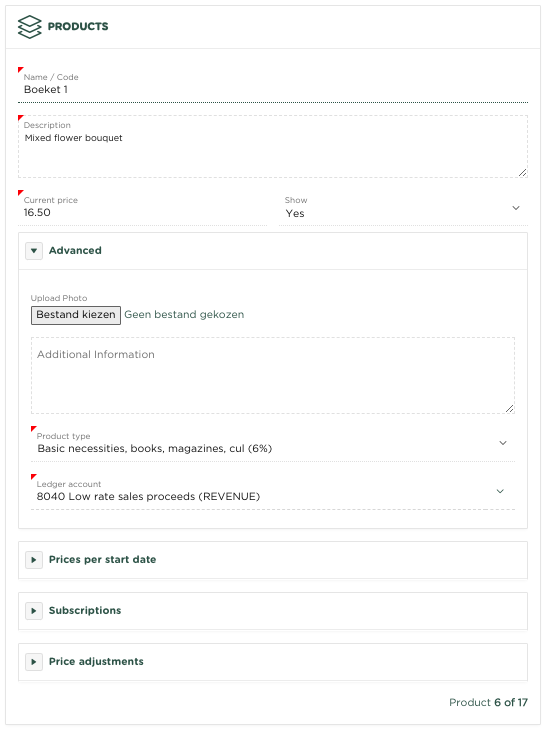Open the Product type dropdown
This screenshot has width=547, height=731.
[x=273, y=443]
